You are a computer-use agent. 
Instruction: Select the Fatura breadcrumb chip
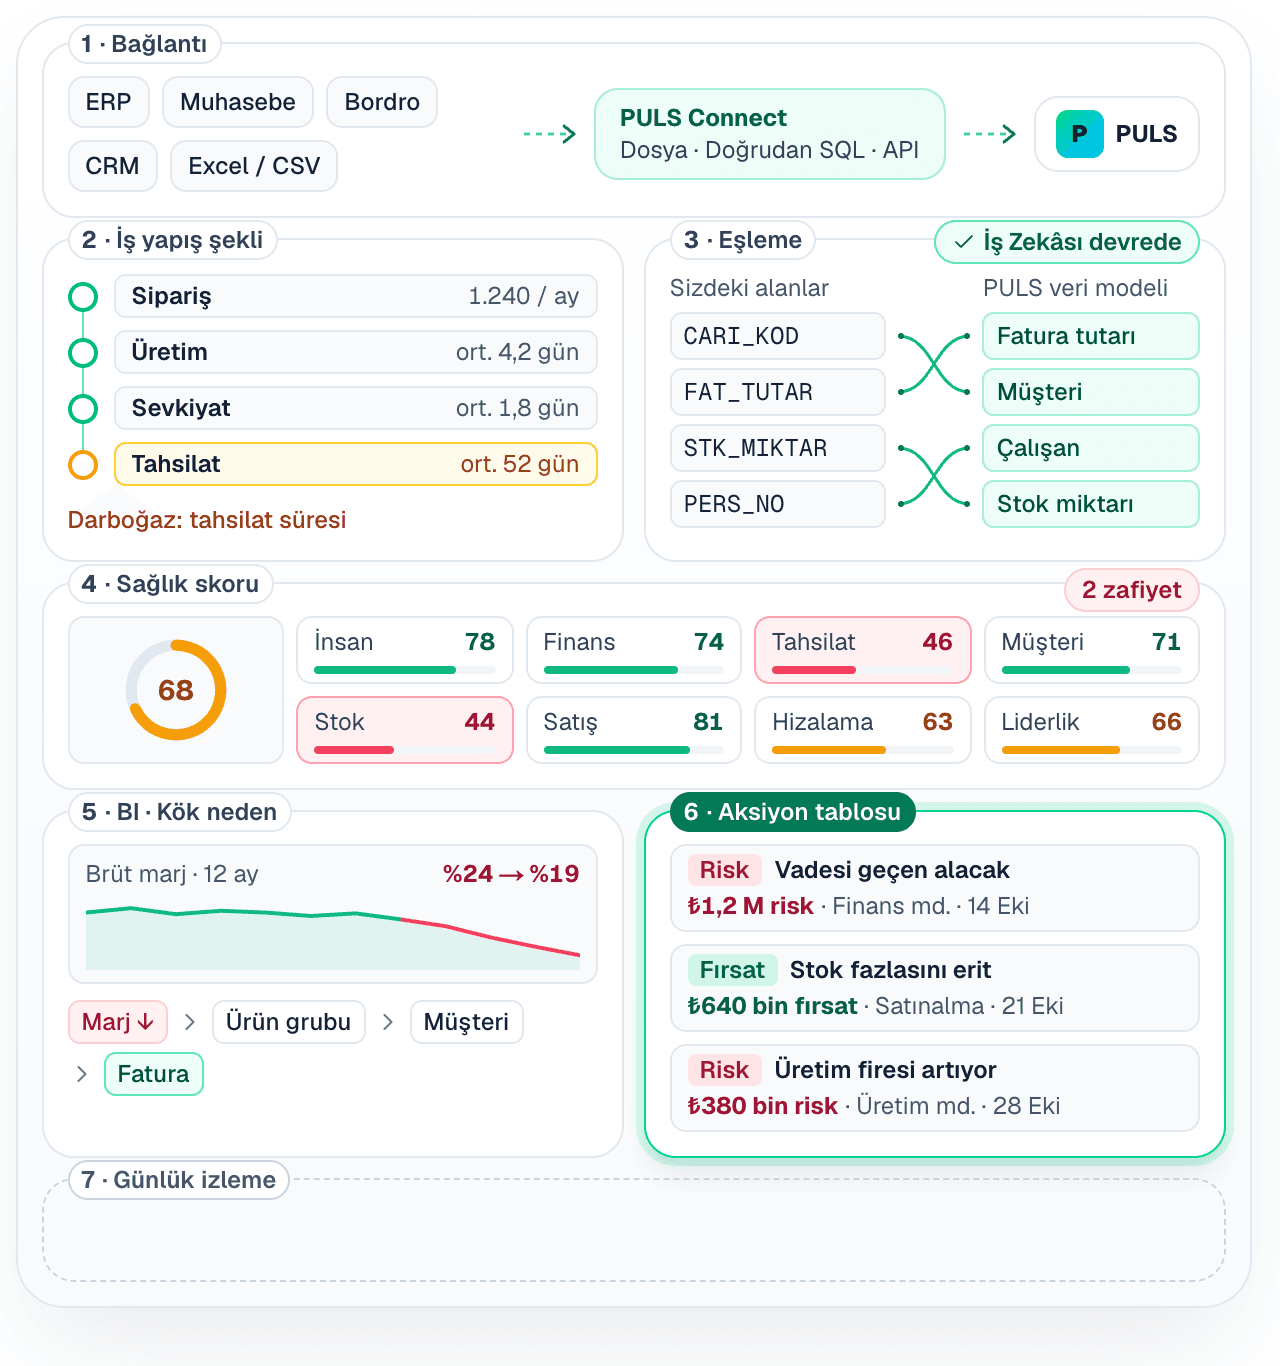[x=154, y=1074]
